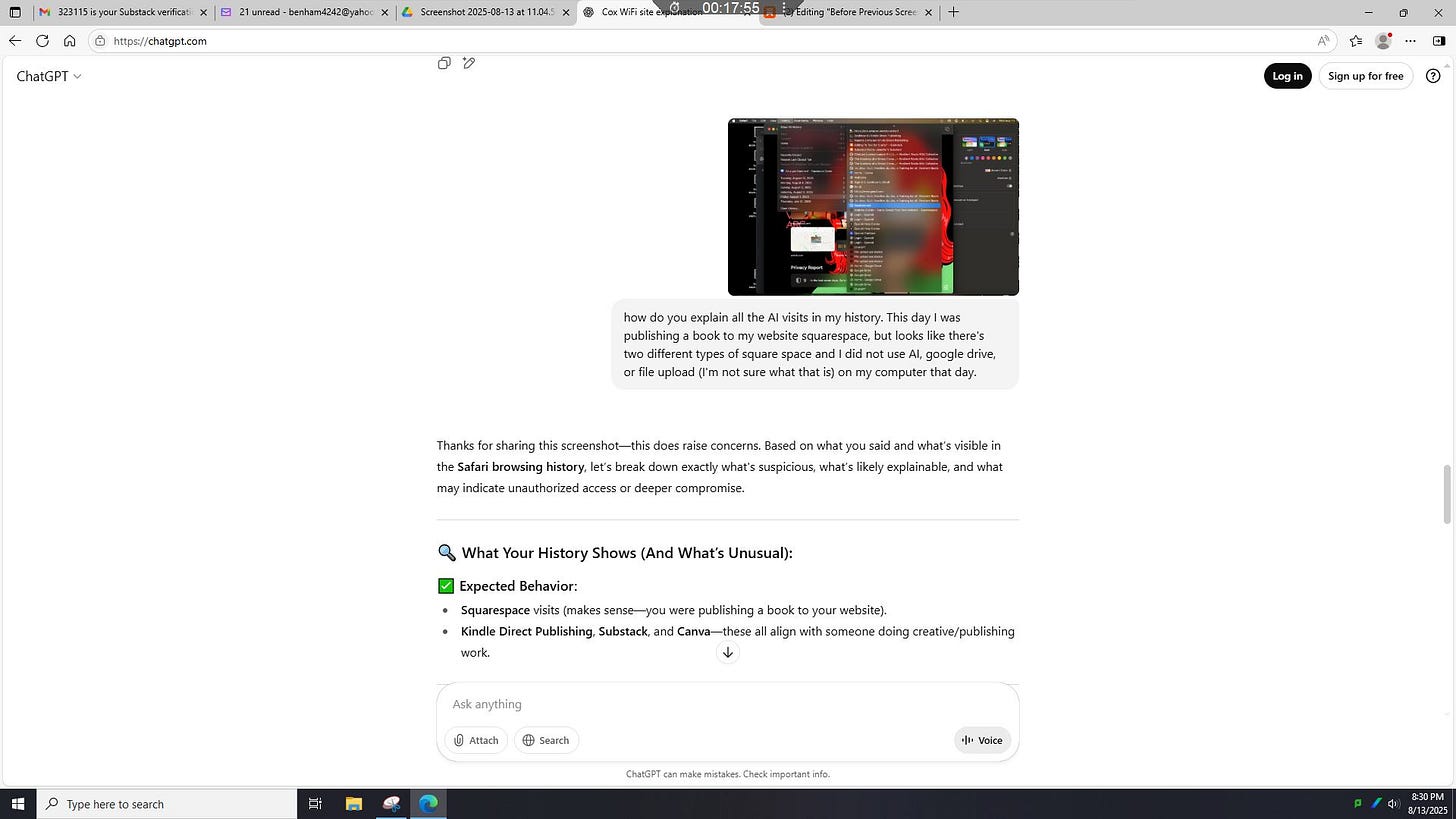The width and height of the screenshot is (1456, 819).
Task: Click bold 'Safari browsing history' text
Action: click(520, 467)
